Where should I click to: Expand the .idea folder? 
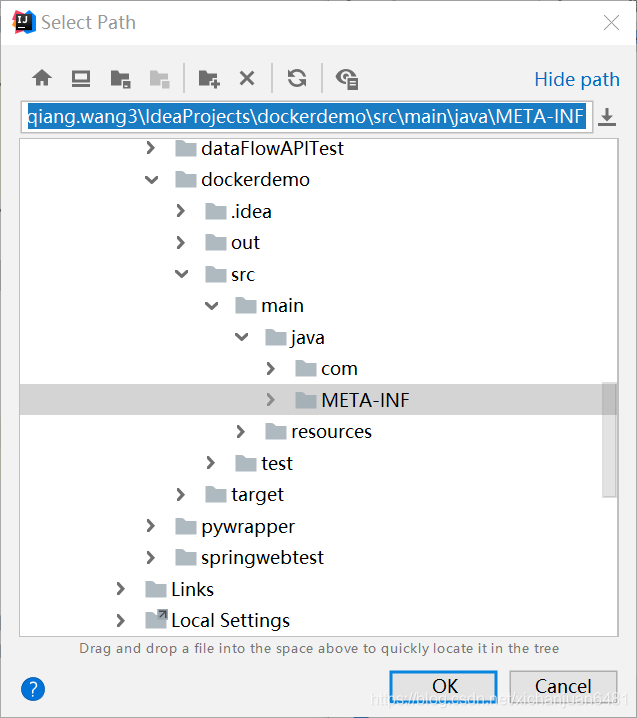pos(180,211)
